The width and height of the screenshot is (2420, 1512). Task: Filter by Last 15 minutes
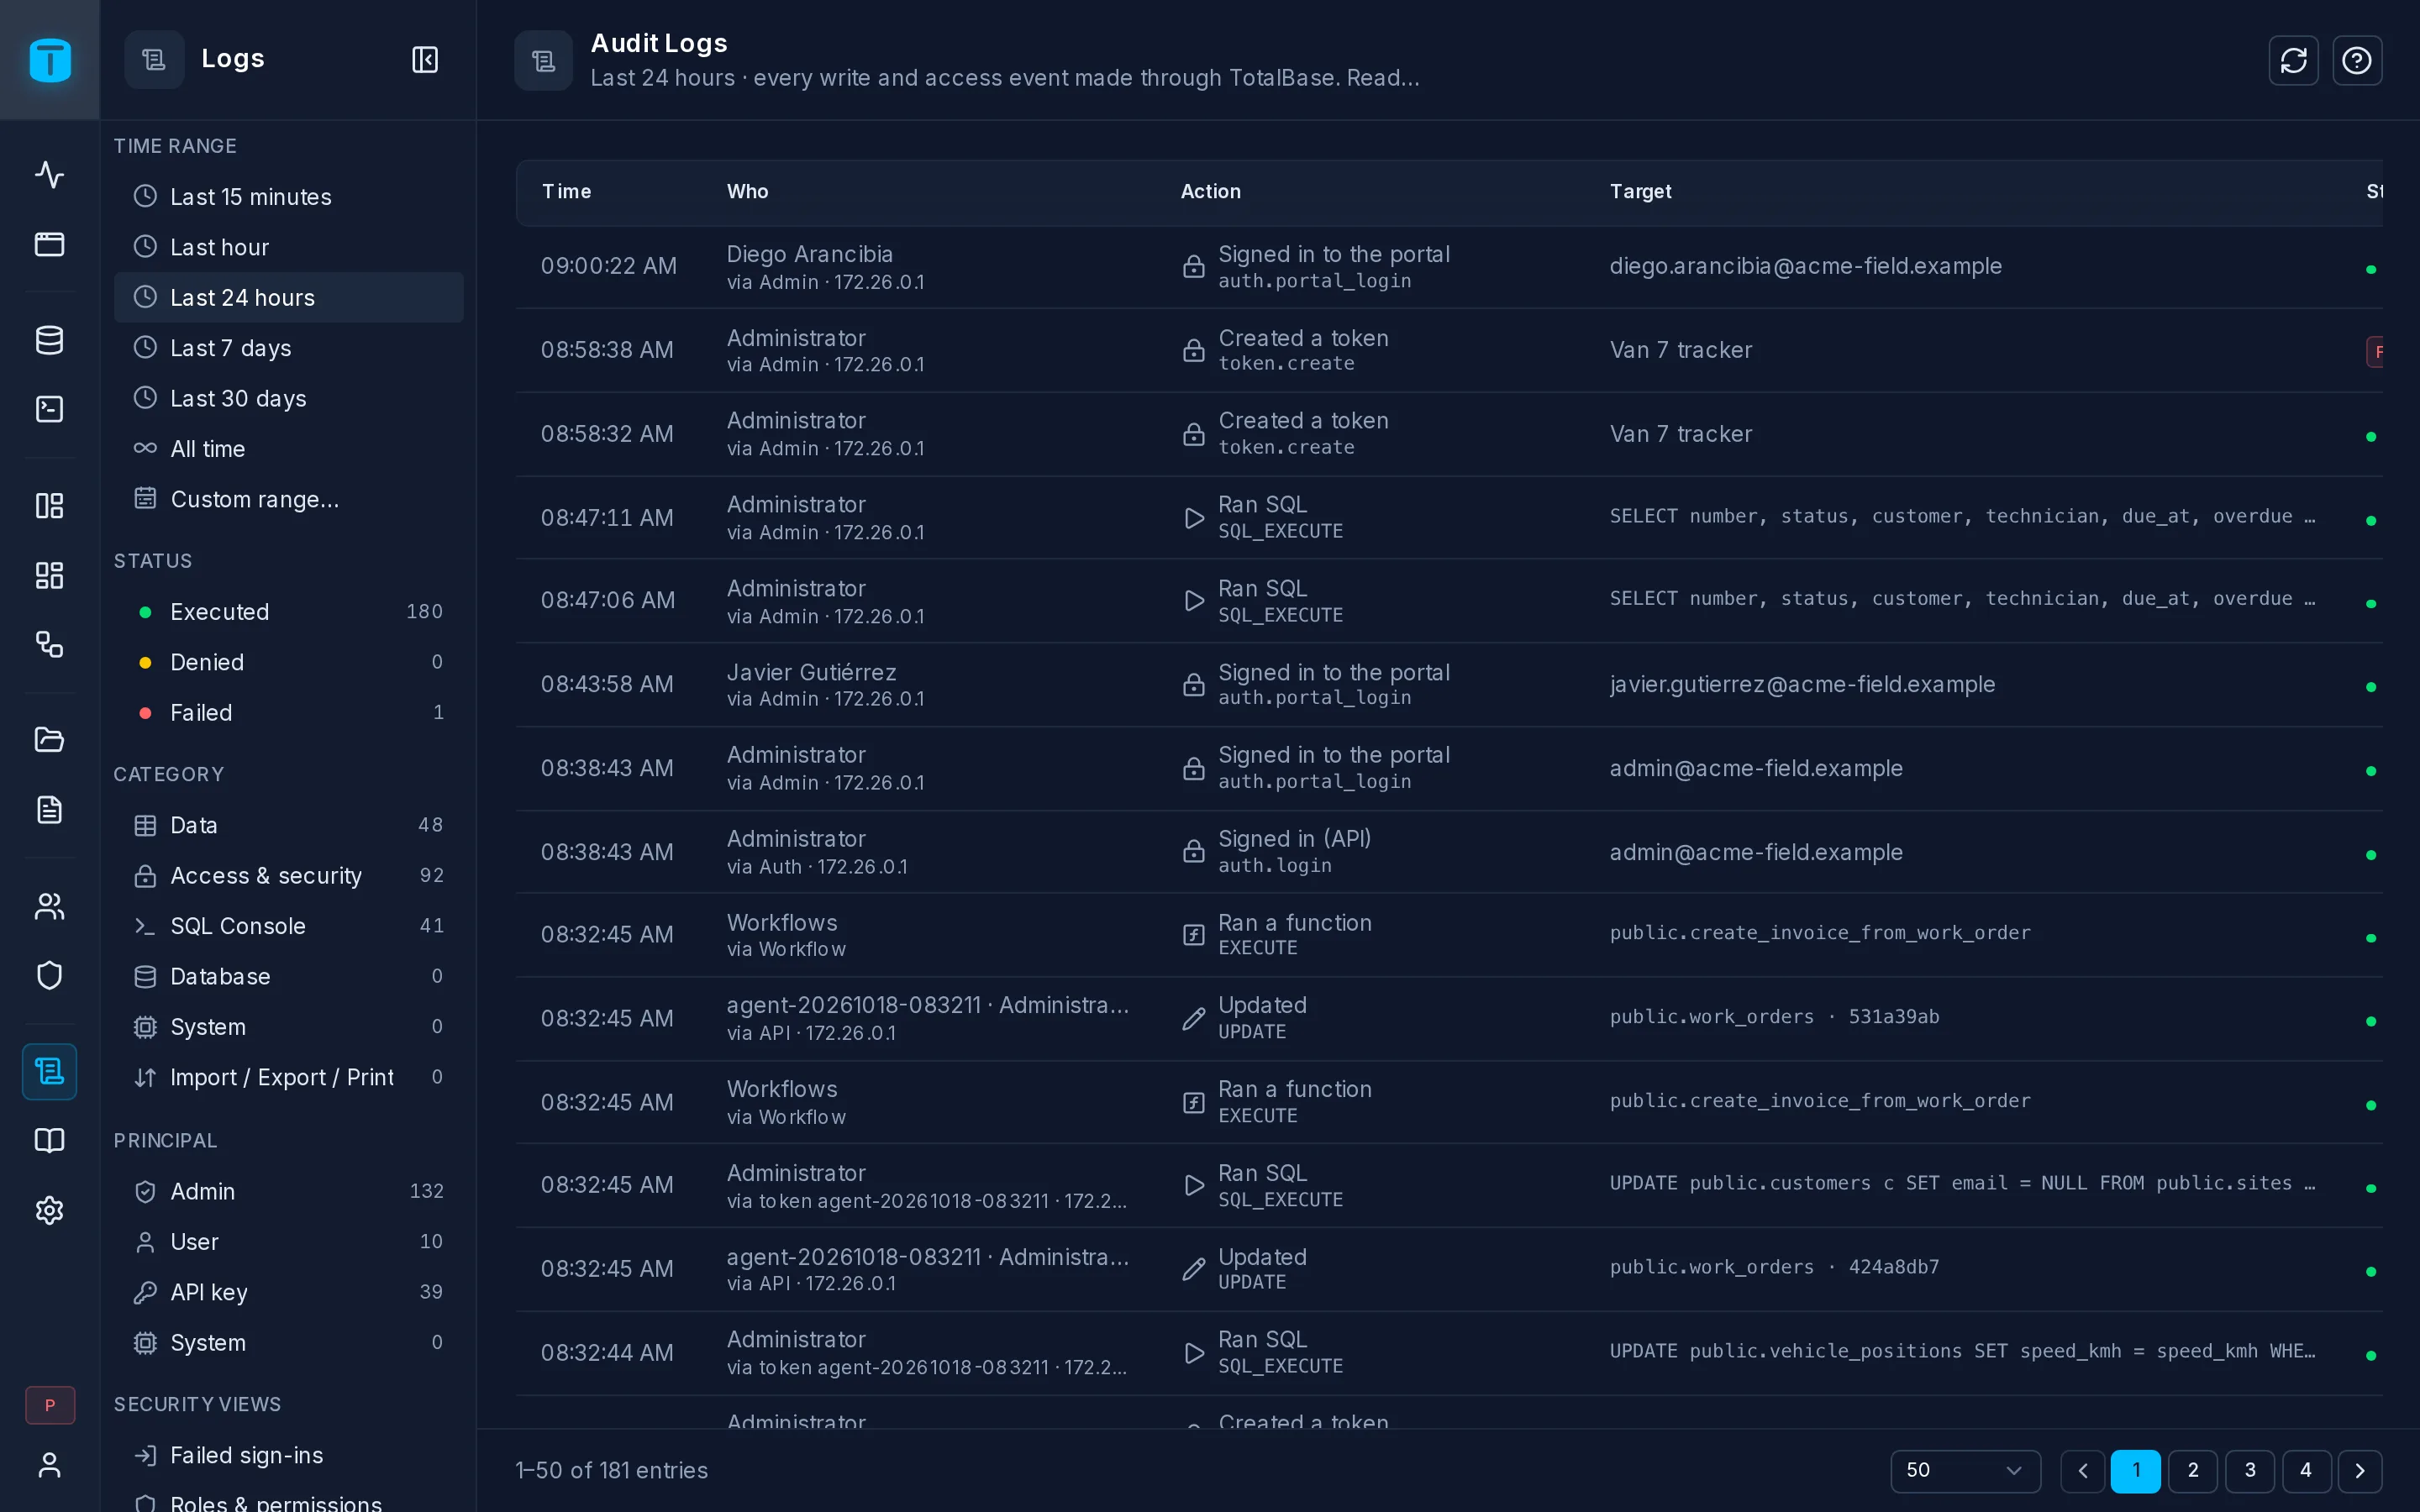288,197
